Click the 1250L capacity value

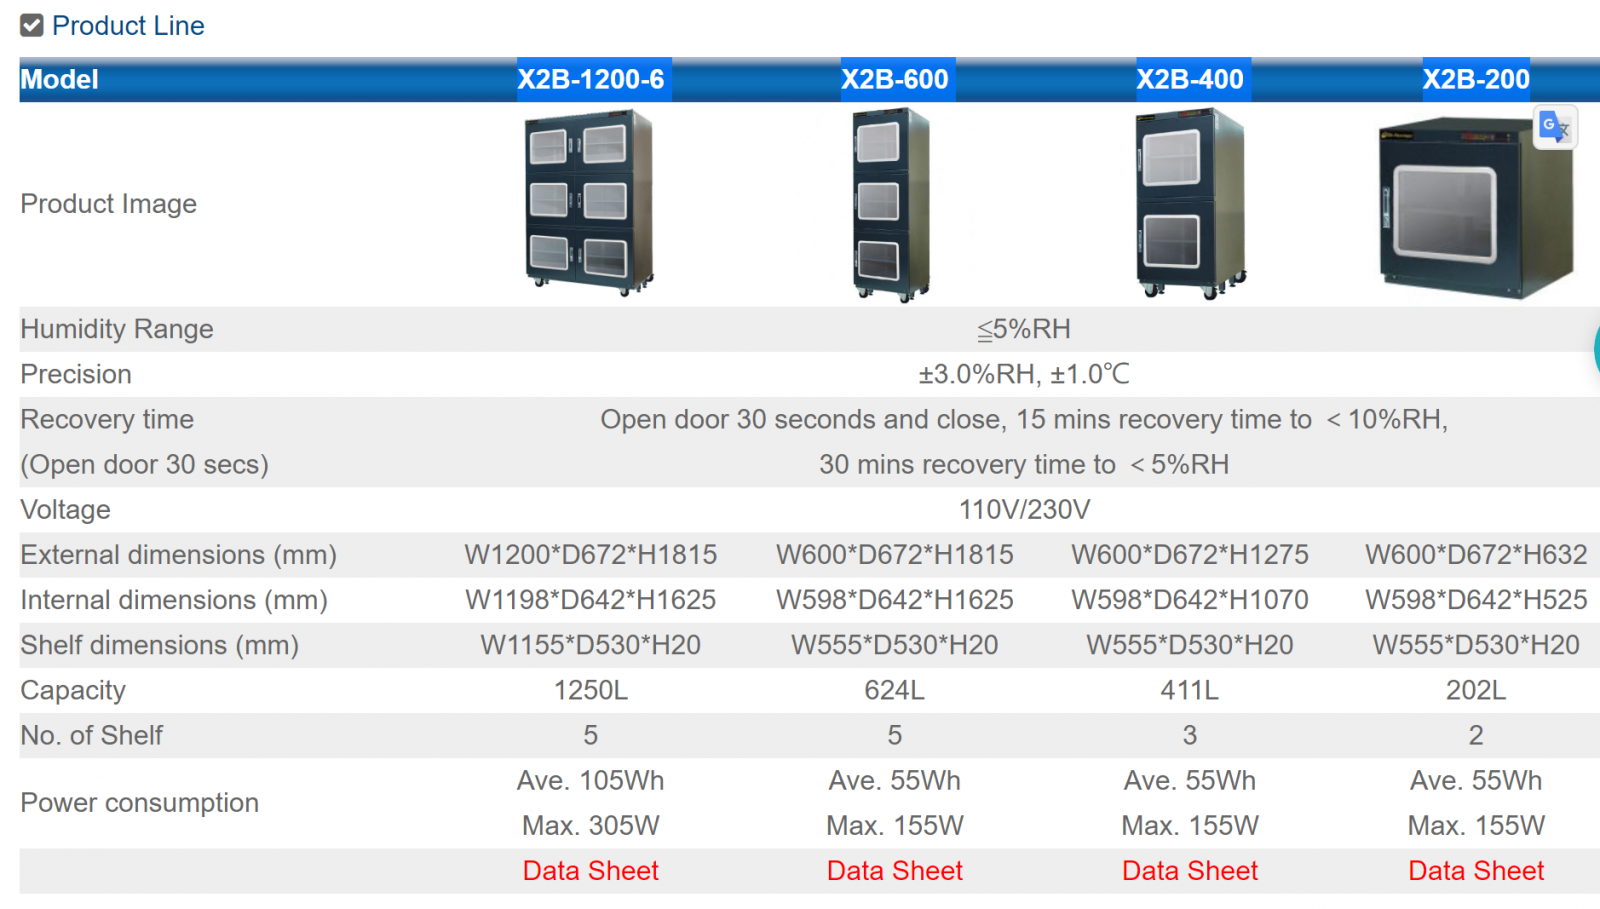tap(590, 691)
